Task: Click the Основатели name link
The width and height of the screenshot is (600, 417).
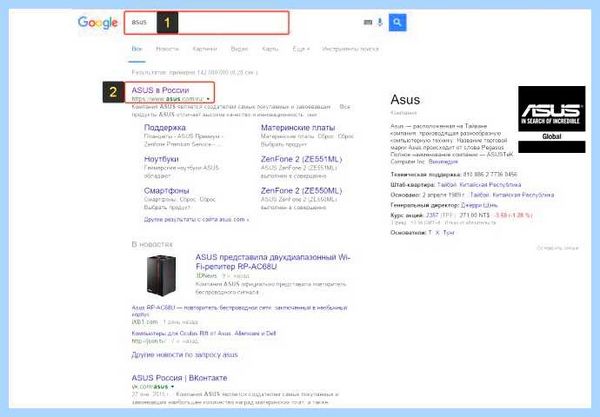Action: 441,232
